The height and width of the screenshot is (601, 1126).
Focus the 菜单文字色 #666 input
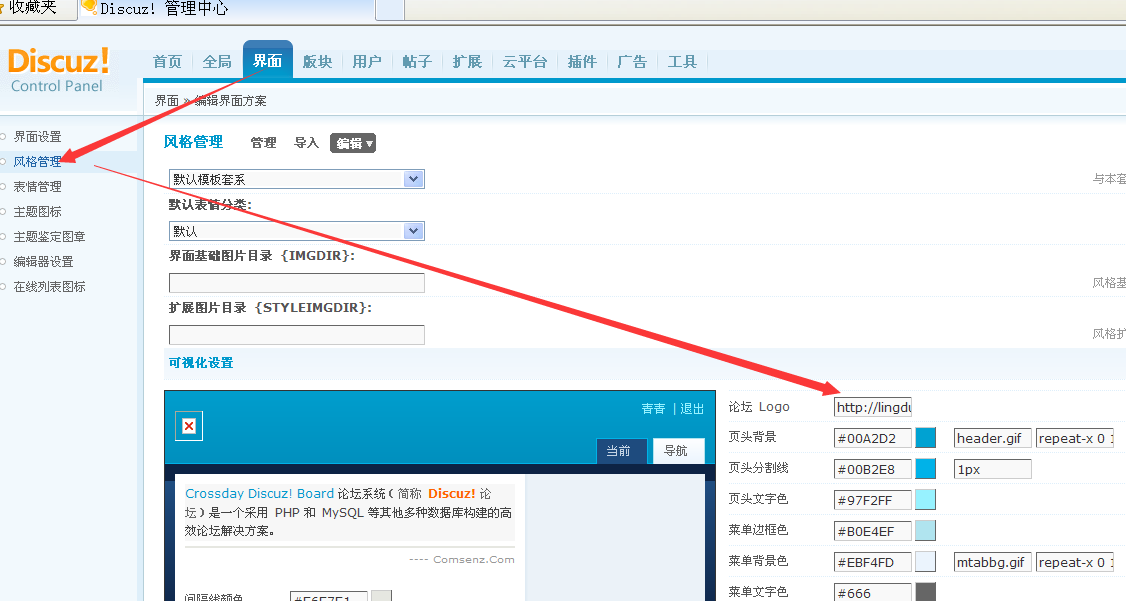[x=873, y=592]
